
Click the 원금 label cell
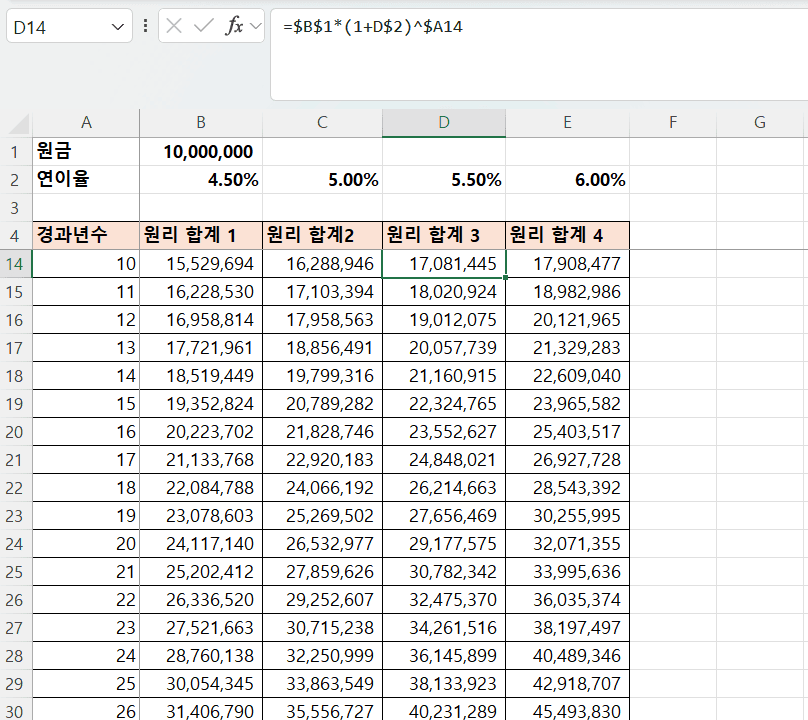[x=86, y=152]
